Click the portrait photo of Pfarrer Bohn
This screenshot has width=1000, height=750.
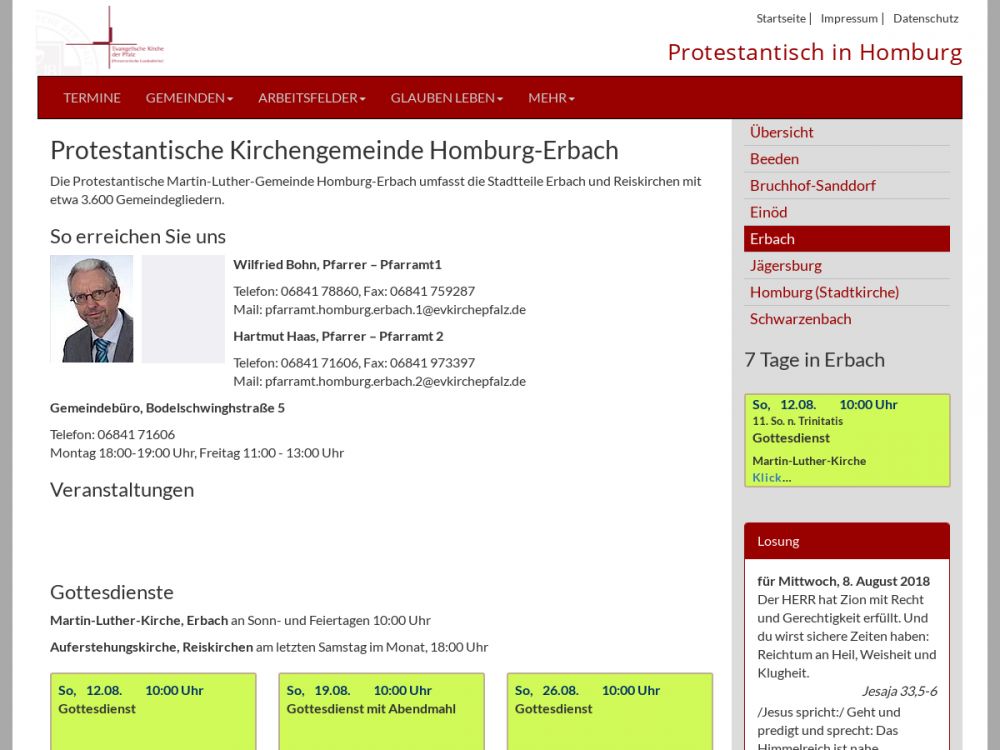click(x=92, y=309)
